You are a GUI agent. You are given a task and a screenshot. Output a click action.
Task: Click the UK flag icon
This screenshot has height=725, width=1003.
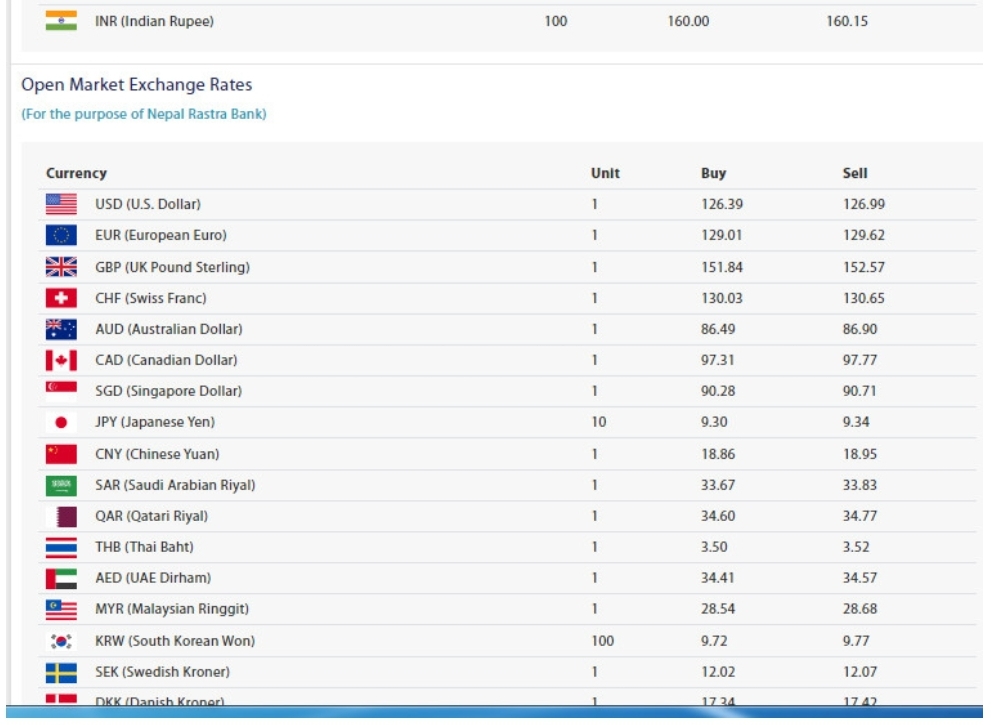(x=61, y=267)
